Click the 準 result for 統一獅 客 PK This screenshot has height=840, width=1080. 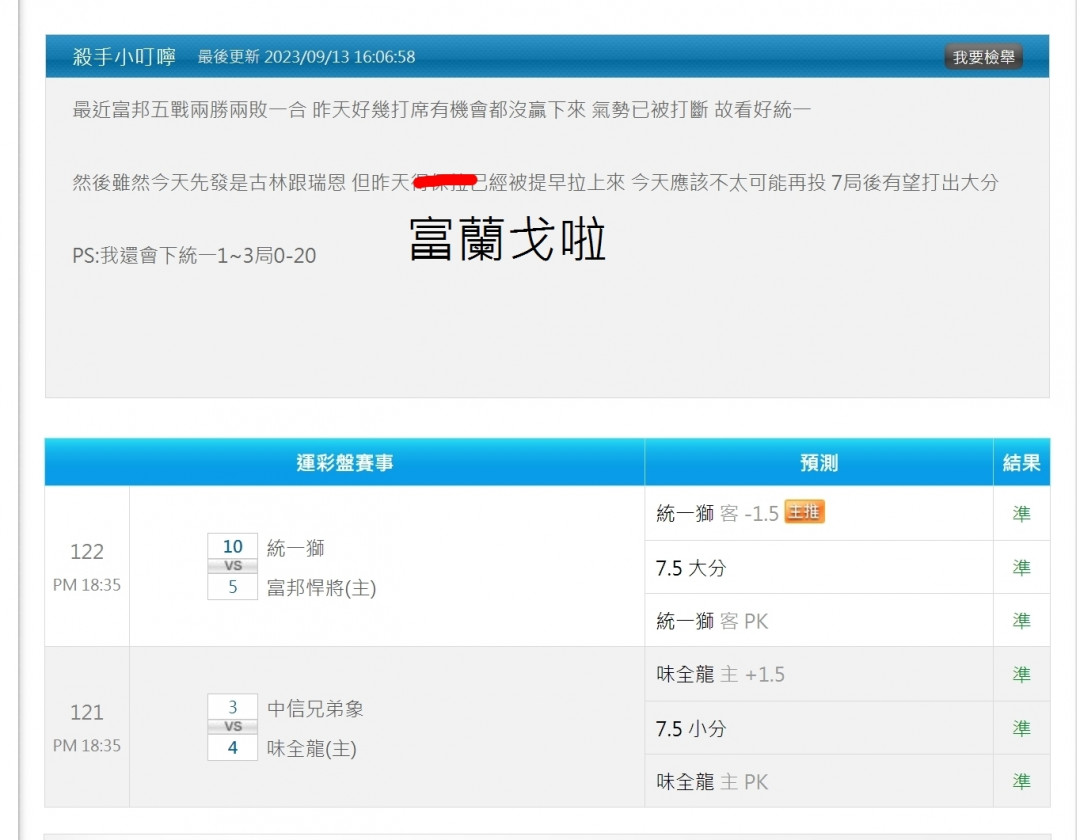1021,621
